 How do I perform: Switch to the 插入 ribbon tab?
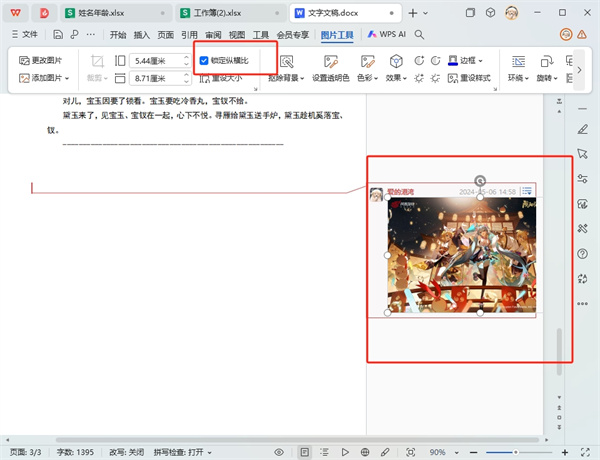(142, 35)
